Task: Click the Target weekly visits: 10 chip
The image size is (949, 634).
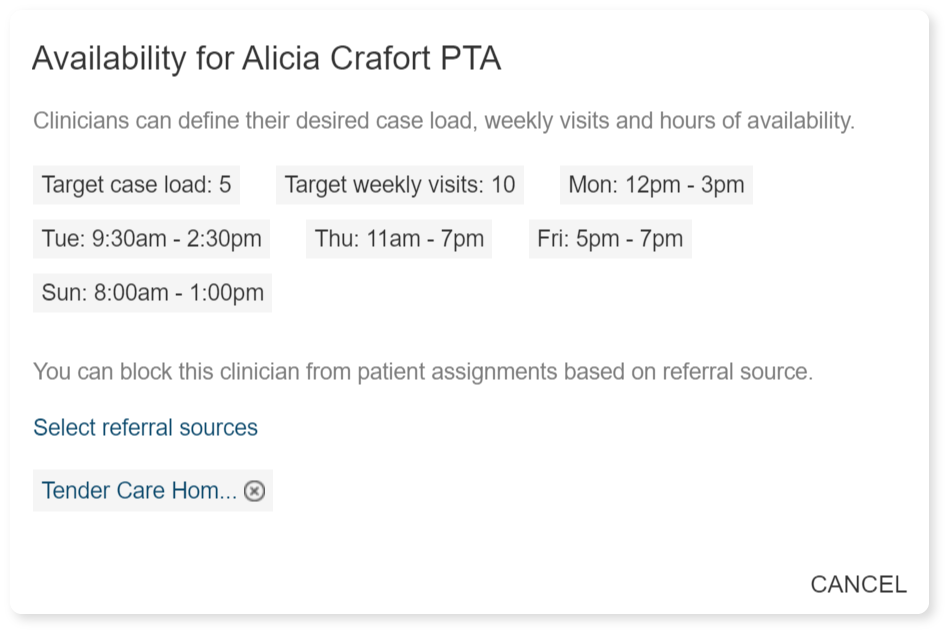Action: tap(399, 185)
